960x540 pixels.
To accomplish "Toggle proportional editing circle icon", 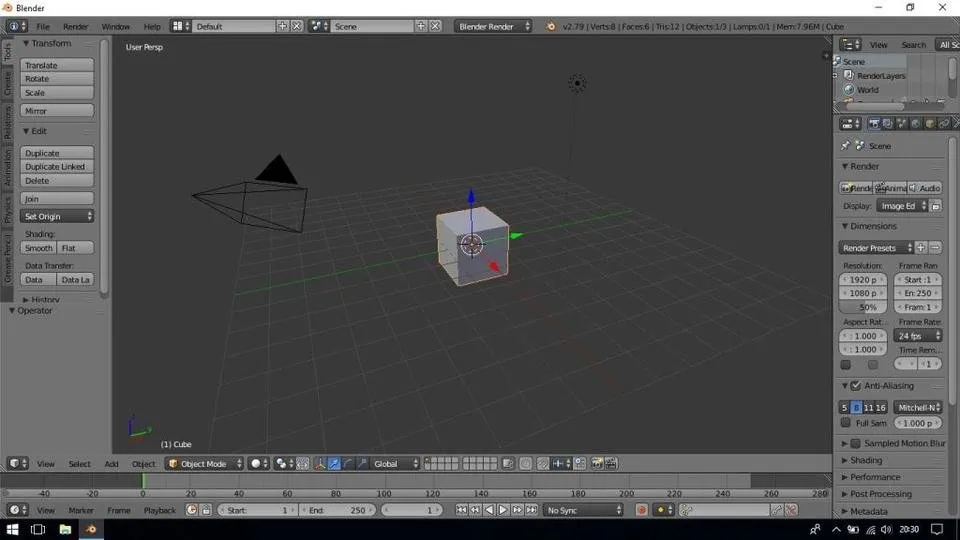I will point(526,463).
